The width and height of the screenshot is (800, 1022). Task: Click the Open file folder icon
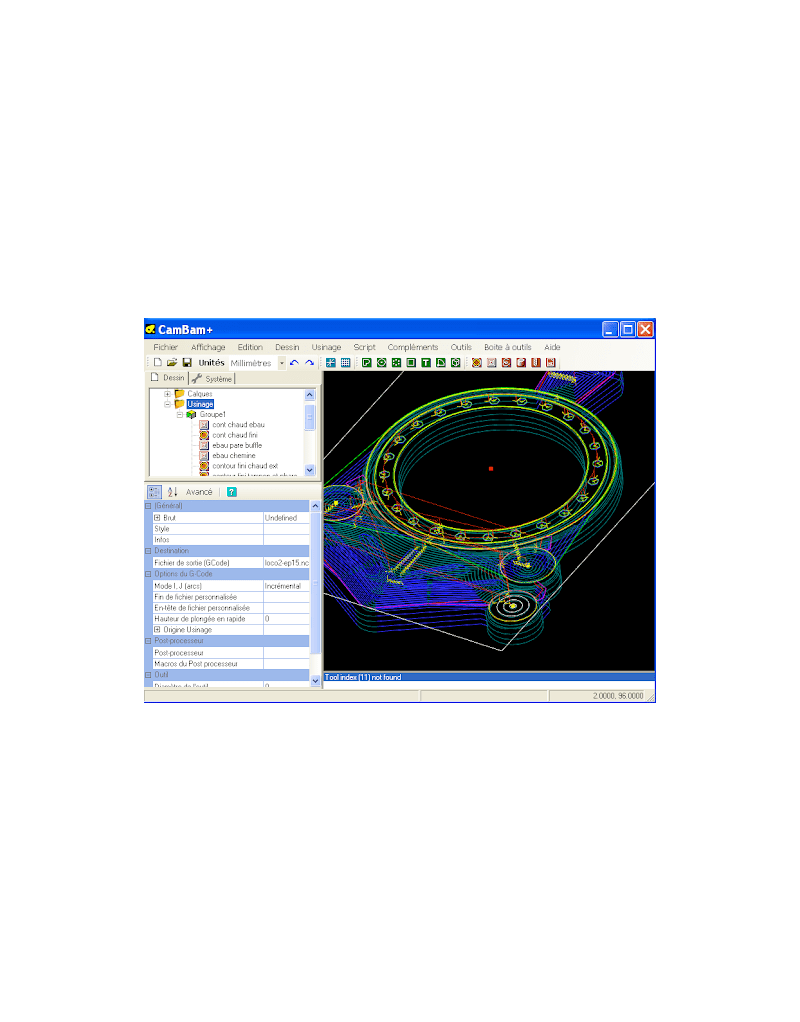click(171, 362)
